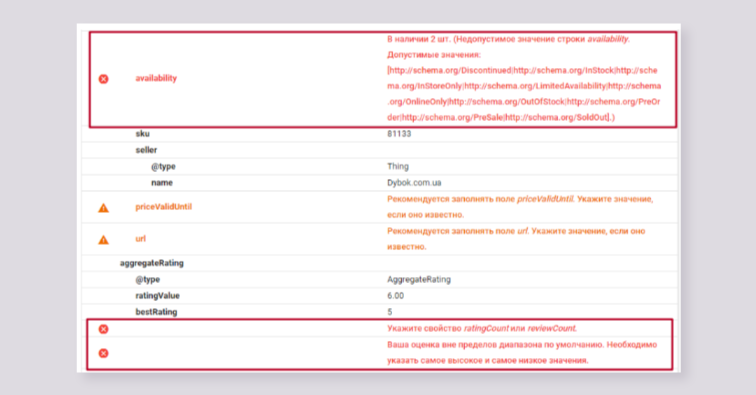Click the ratingCount or reviewCount error message
This screenshot has height=395, width=756.
tap(482, 328)
